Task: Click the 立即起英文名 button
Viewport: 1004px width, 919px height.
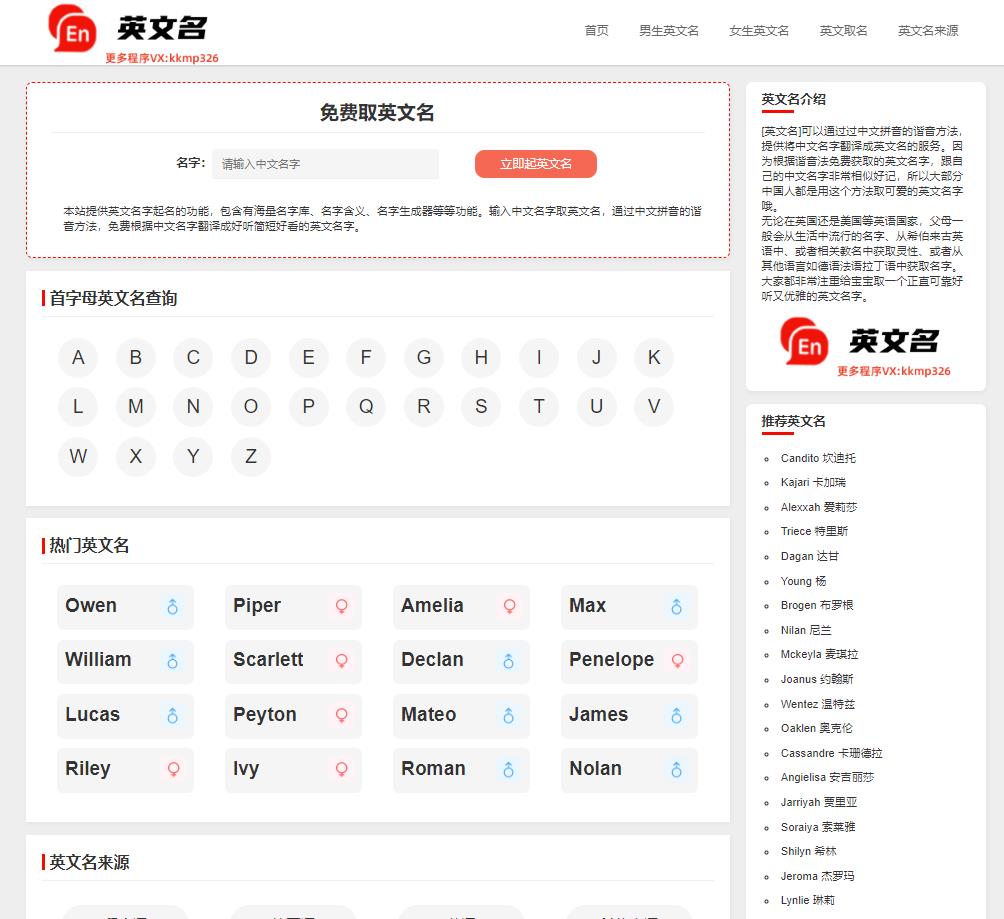Action: point(535,164)
